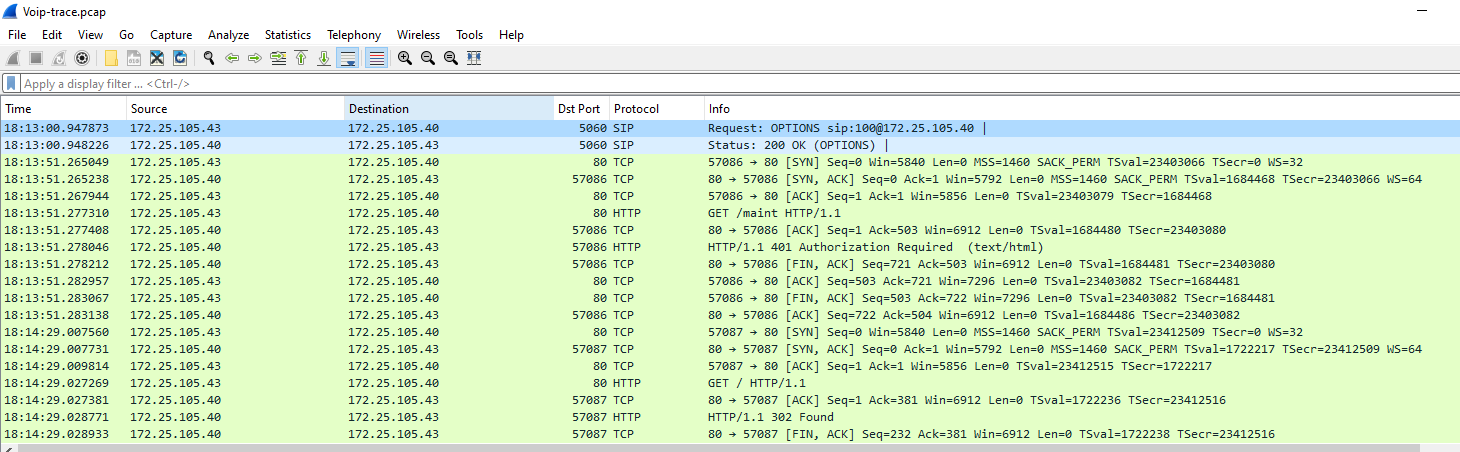The height and width of the screenshot is (452, 1460).
Task: Zoom in on packet text
Action: [405, 58]
